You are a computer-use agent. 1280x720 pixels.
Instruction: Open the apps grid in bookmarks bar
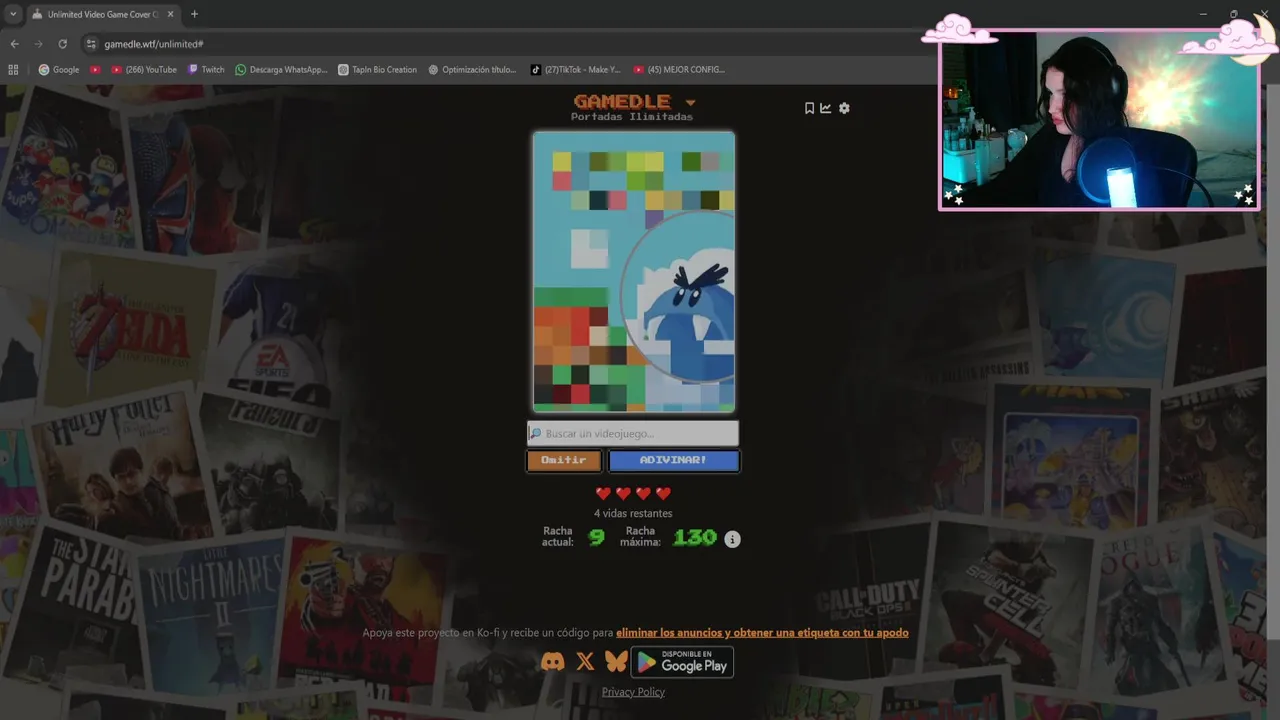click(13, 70)
